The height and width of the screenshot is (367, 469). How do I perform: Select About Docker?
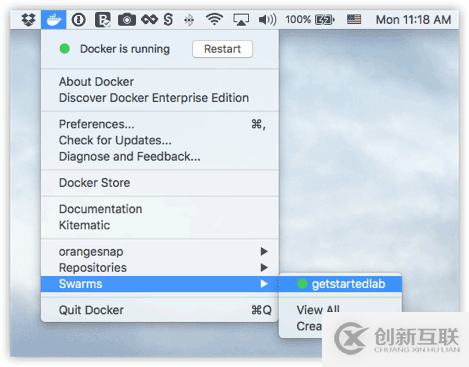[x=160, y=82]
